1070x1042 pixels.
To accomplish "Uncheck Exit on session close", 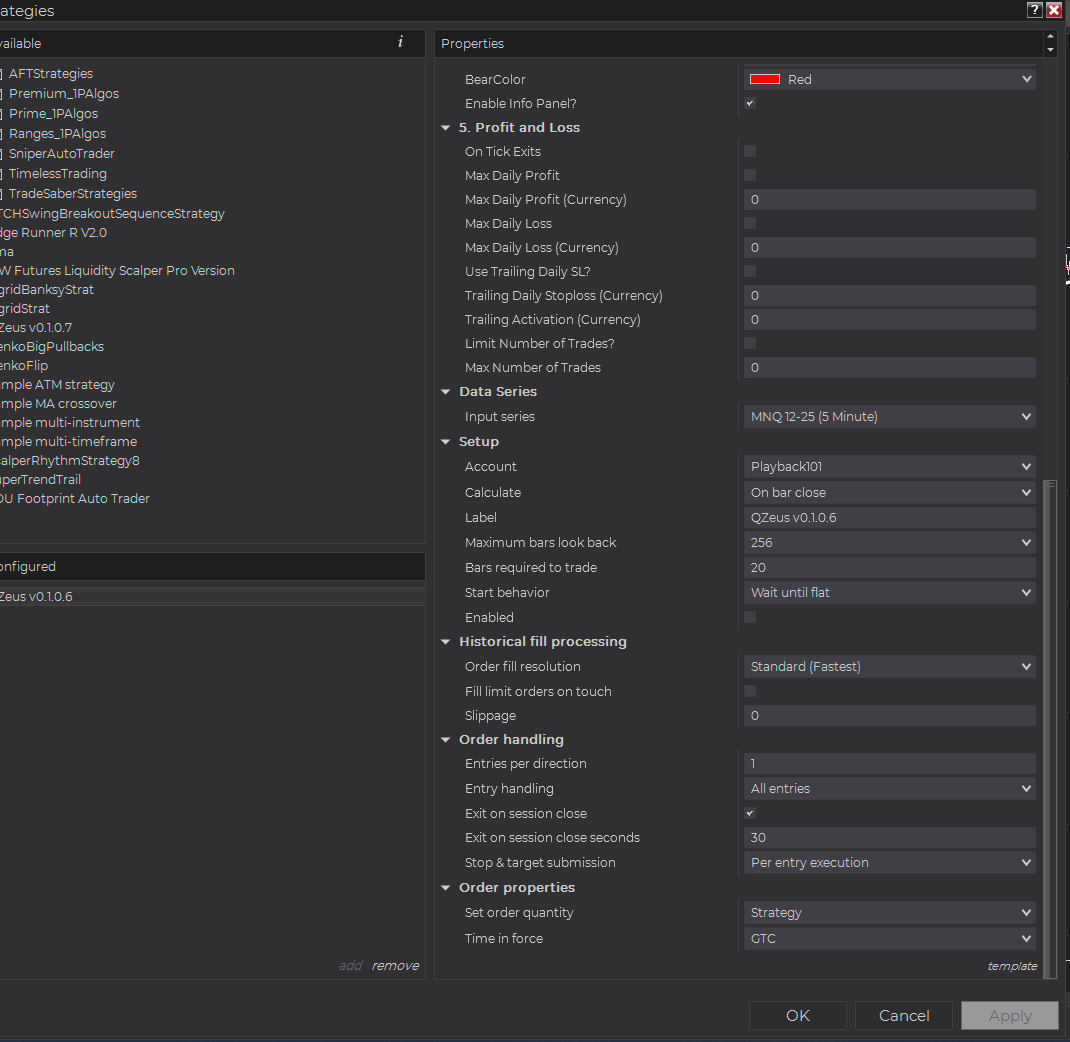I will [750, 814].
